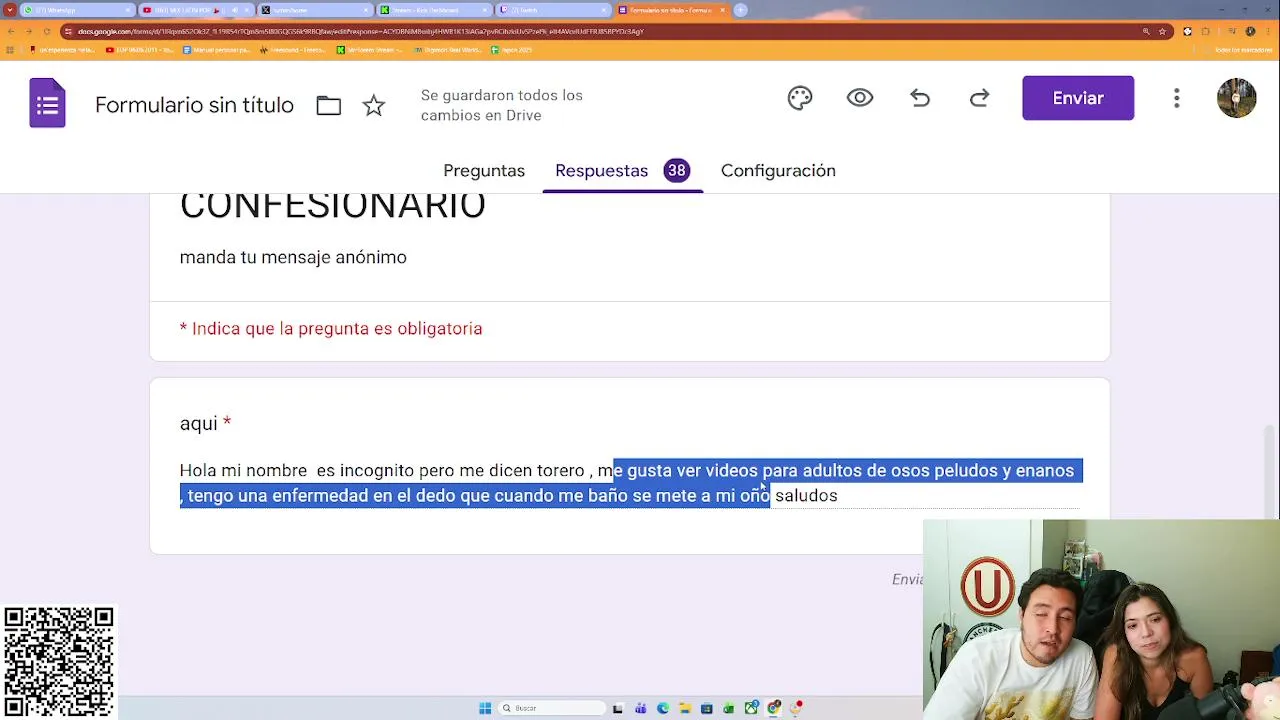The width and height of the screenshot is (1280, 720).
Task: Bookmark this page with address bar star
Action: (1162, 31)
